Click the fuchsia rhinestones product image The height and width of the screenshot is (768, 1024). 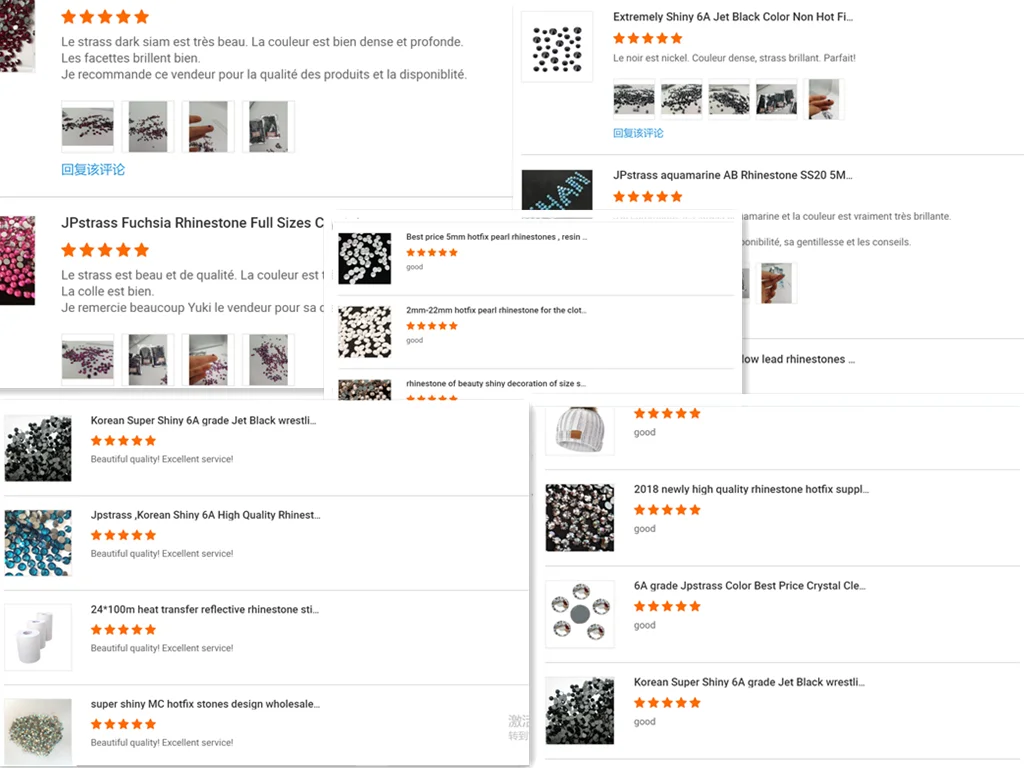[17, 261]
